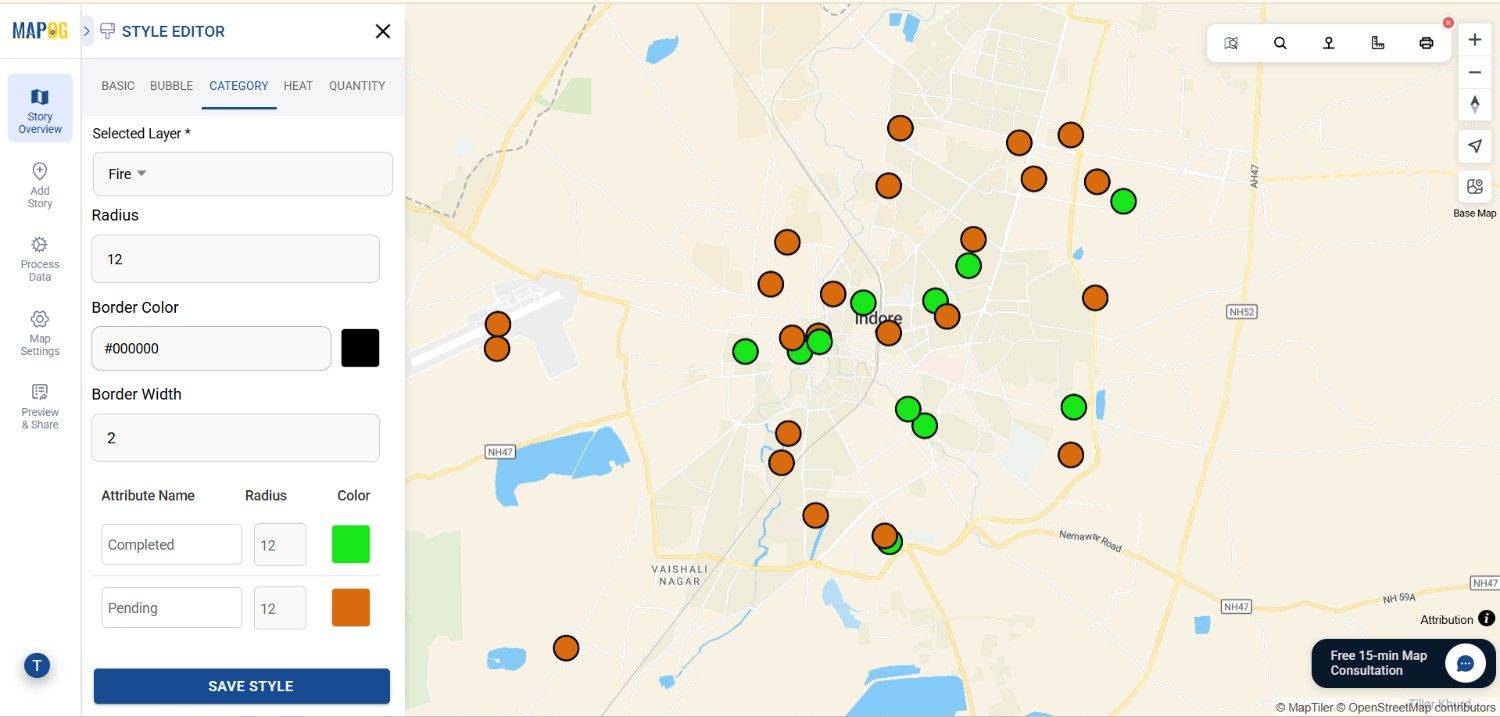
Task: Zoom in the map with plus button
Action: point(1474,40)
